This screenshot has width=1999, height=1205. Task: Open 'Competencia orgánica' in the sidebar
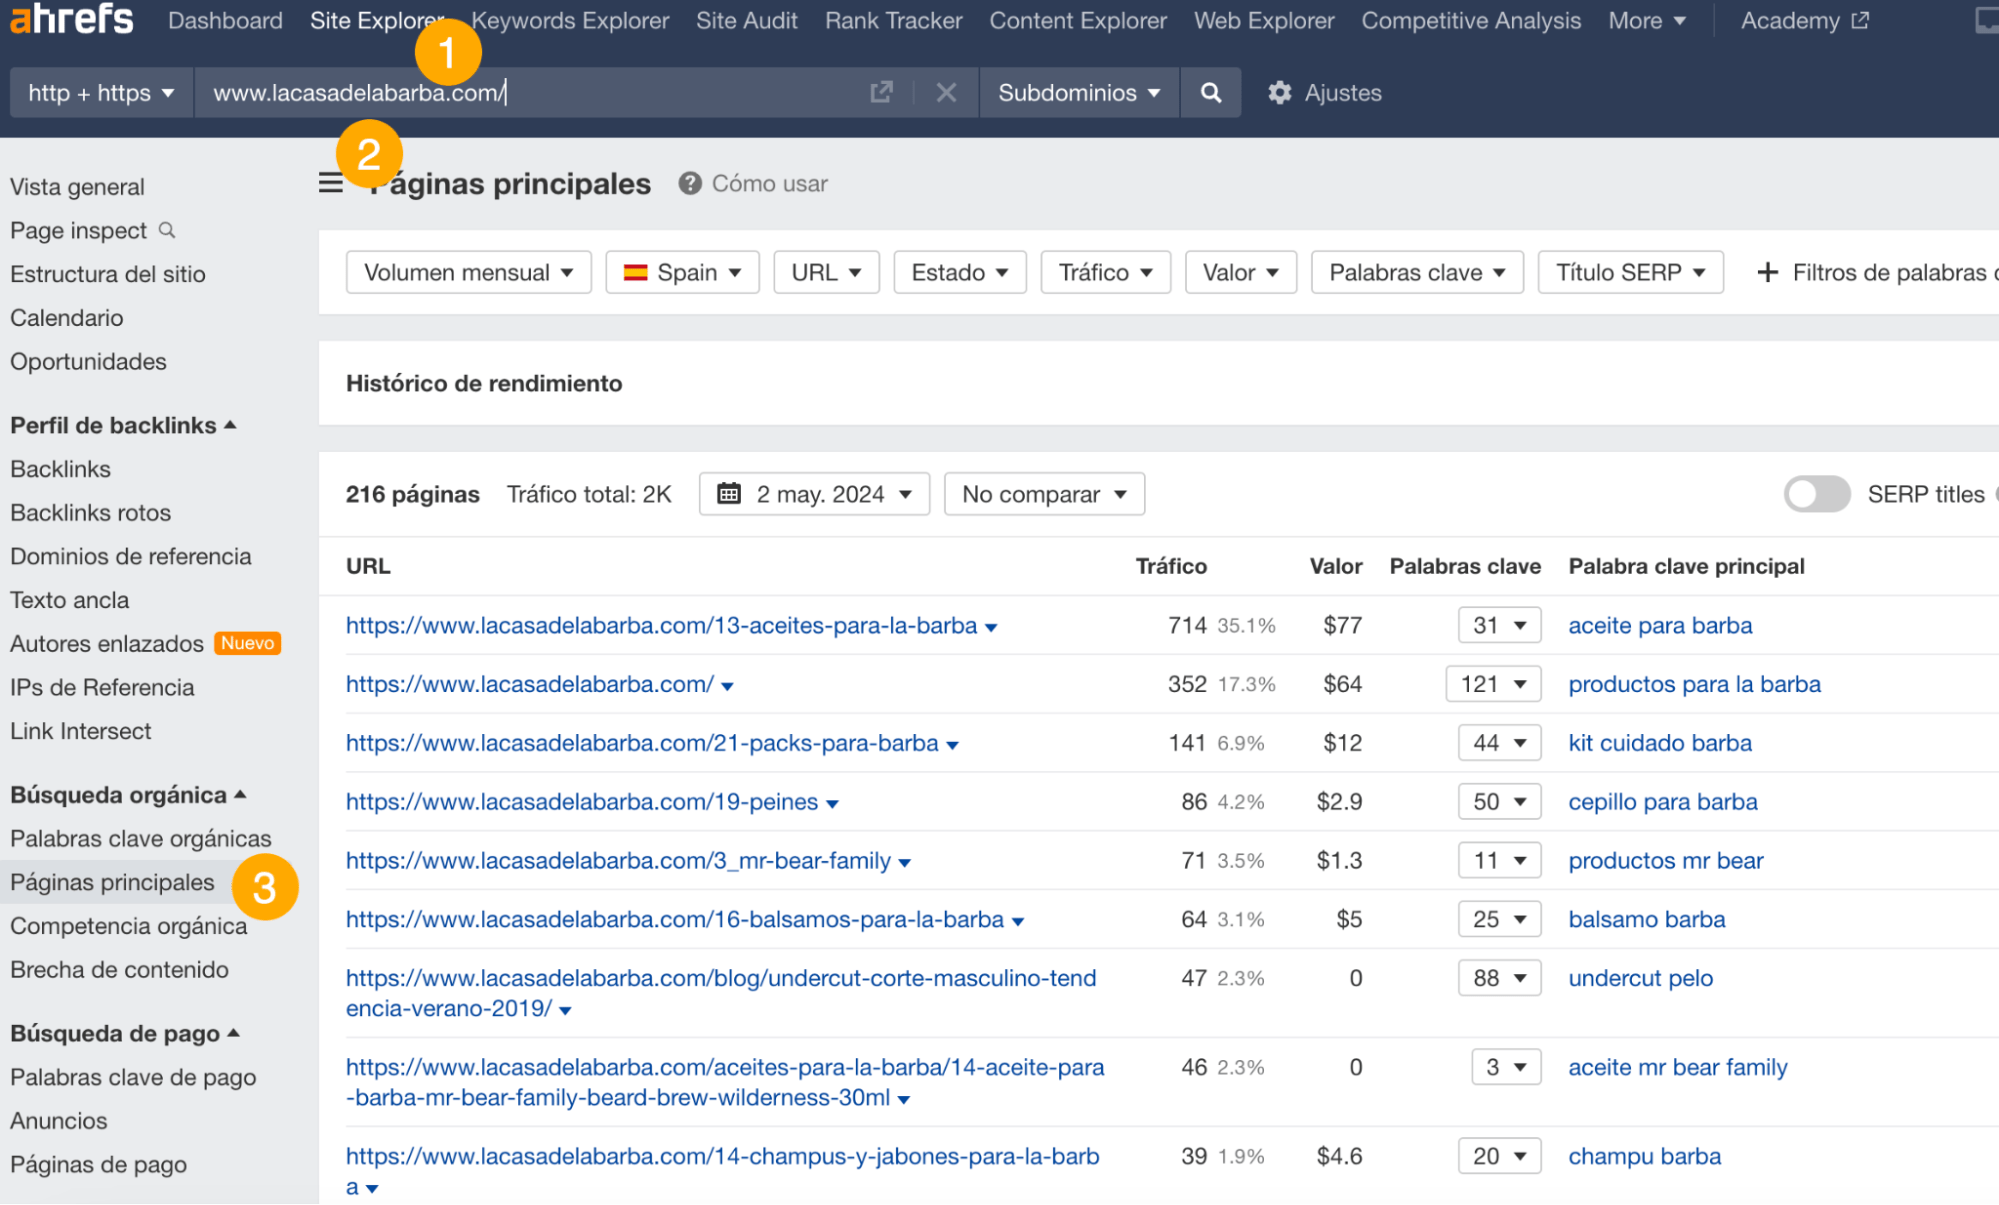click(128, 925)
